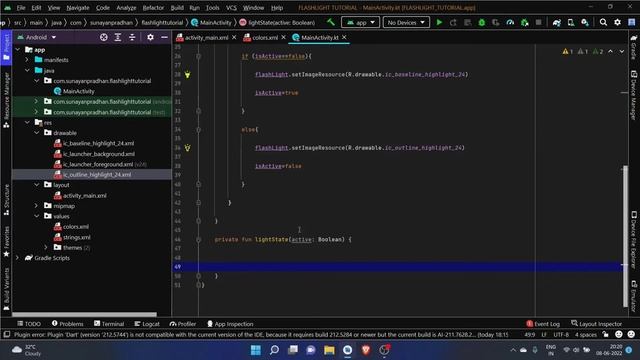Image resolution: width=640 pixels, height=360 pixels.
Task: Collapse the drawable folder
Action: pos(37,133)
